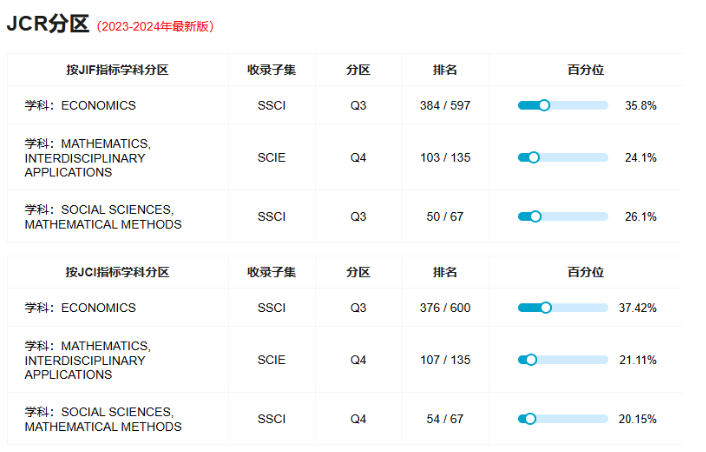Click the 2023-2024年最新版 red label
Viewport: 706px width, 452px height.
pos(155,27)
